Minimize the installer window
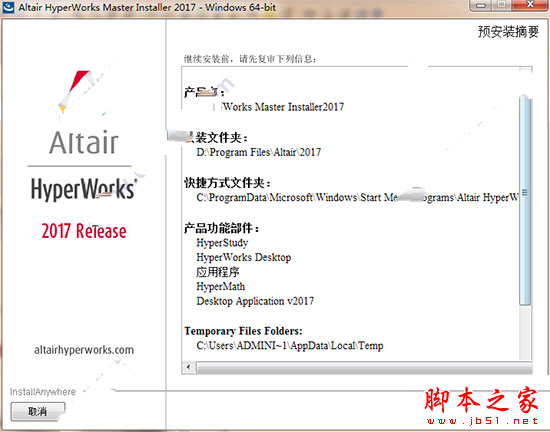Viewport: 550px width, 432px height. point(481,5)
